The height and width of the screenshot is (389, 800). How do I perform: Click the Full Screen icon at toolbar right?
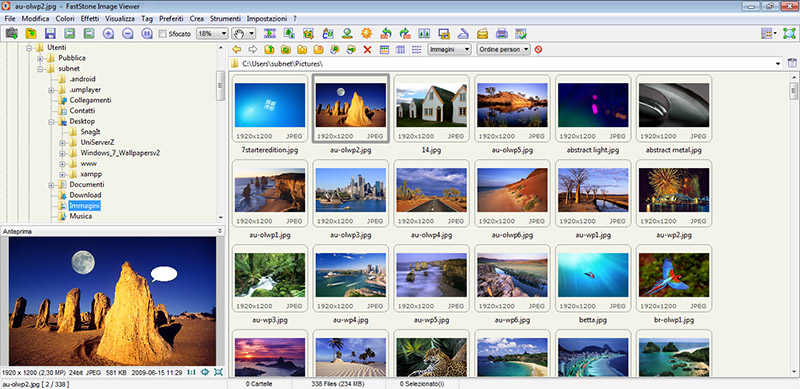coord(789,34)
